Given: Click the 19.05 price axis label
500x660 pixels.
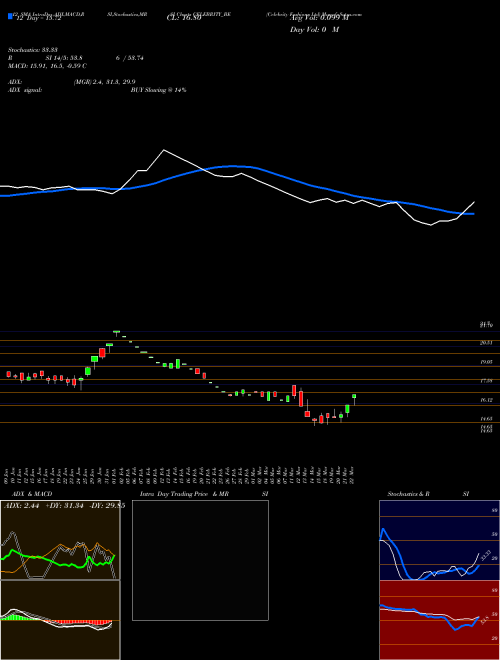Looking at the screenshot, I should pyautogui.click(x=486, y=362).
